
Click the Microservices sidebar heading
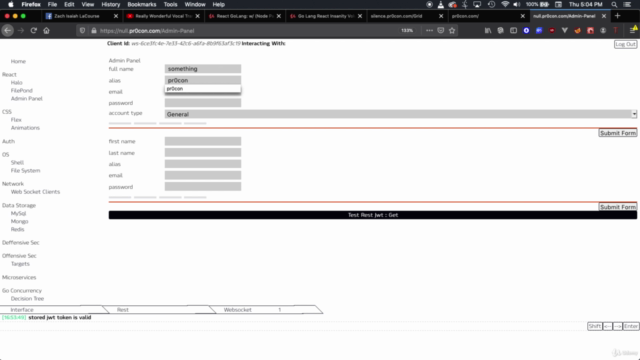point(19,278)
